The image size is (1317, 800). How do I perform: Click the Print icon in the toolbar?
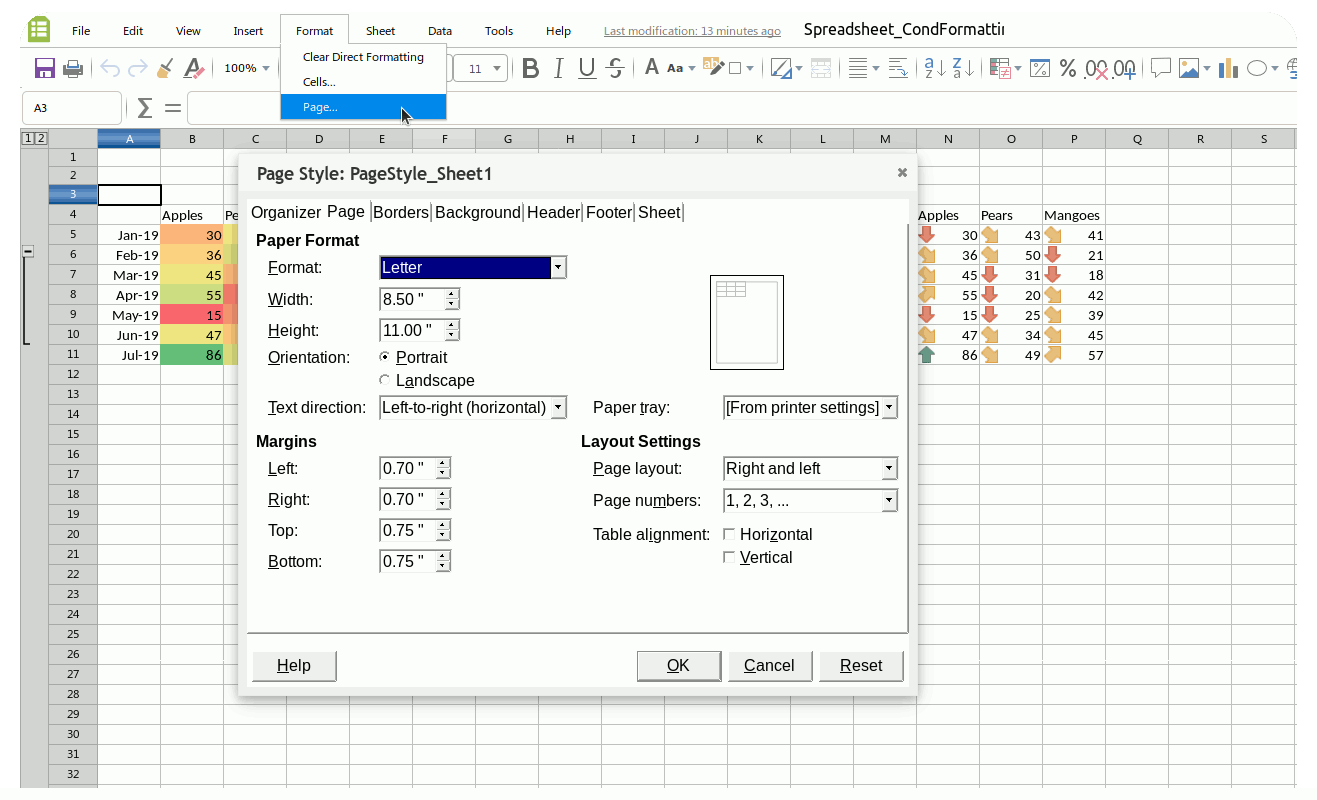pyautogui.click(x=72, y=68)
